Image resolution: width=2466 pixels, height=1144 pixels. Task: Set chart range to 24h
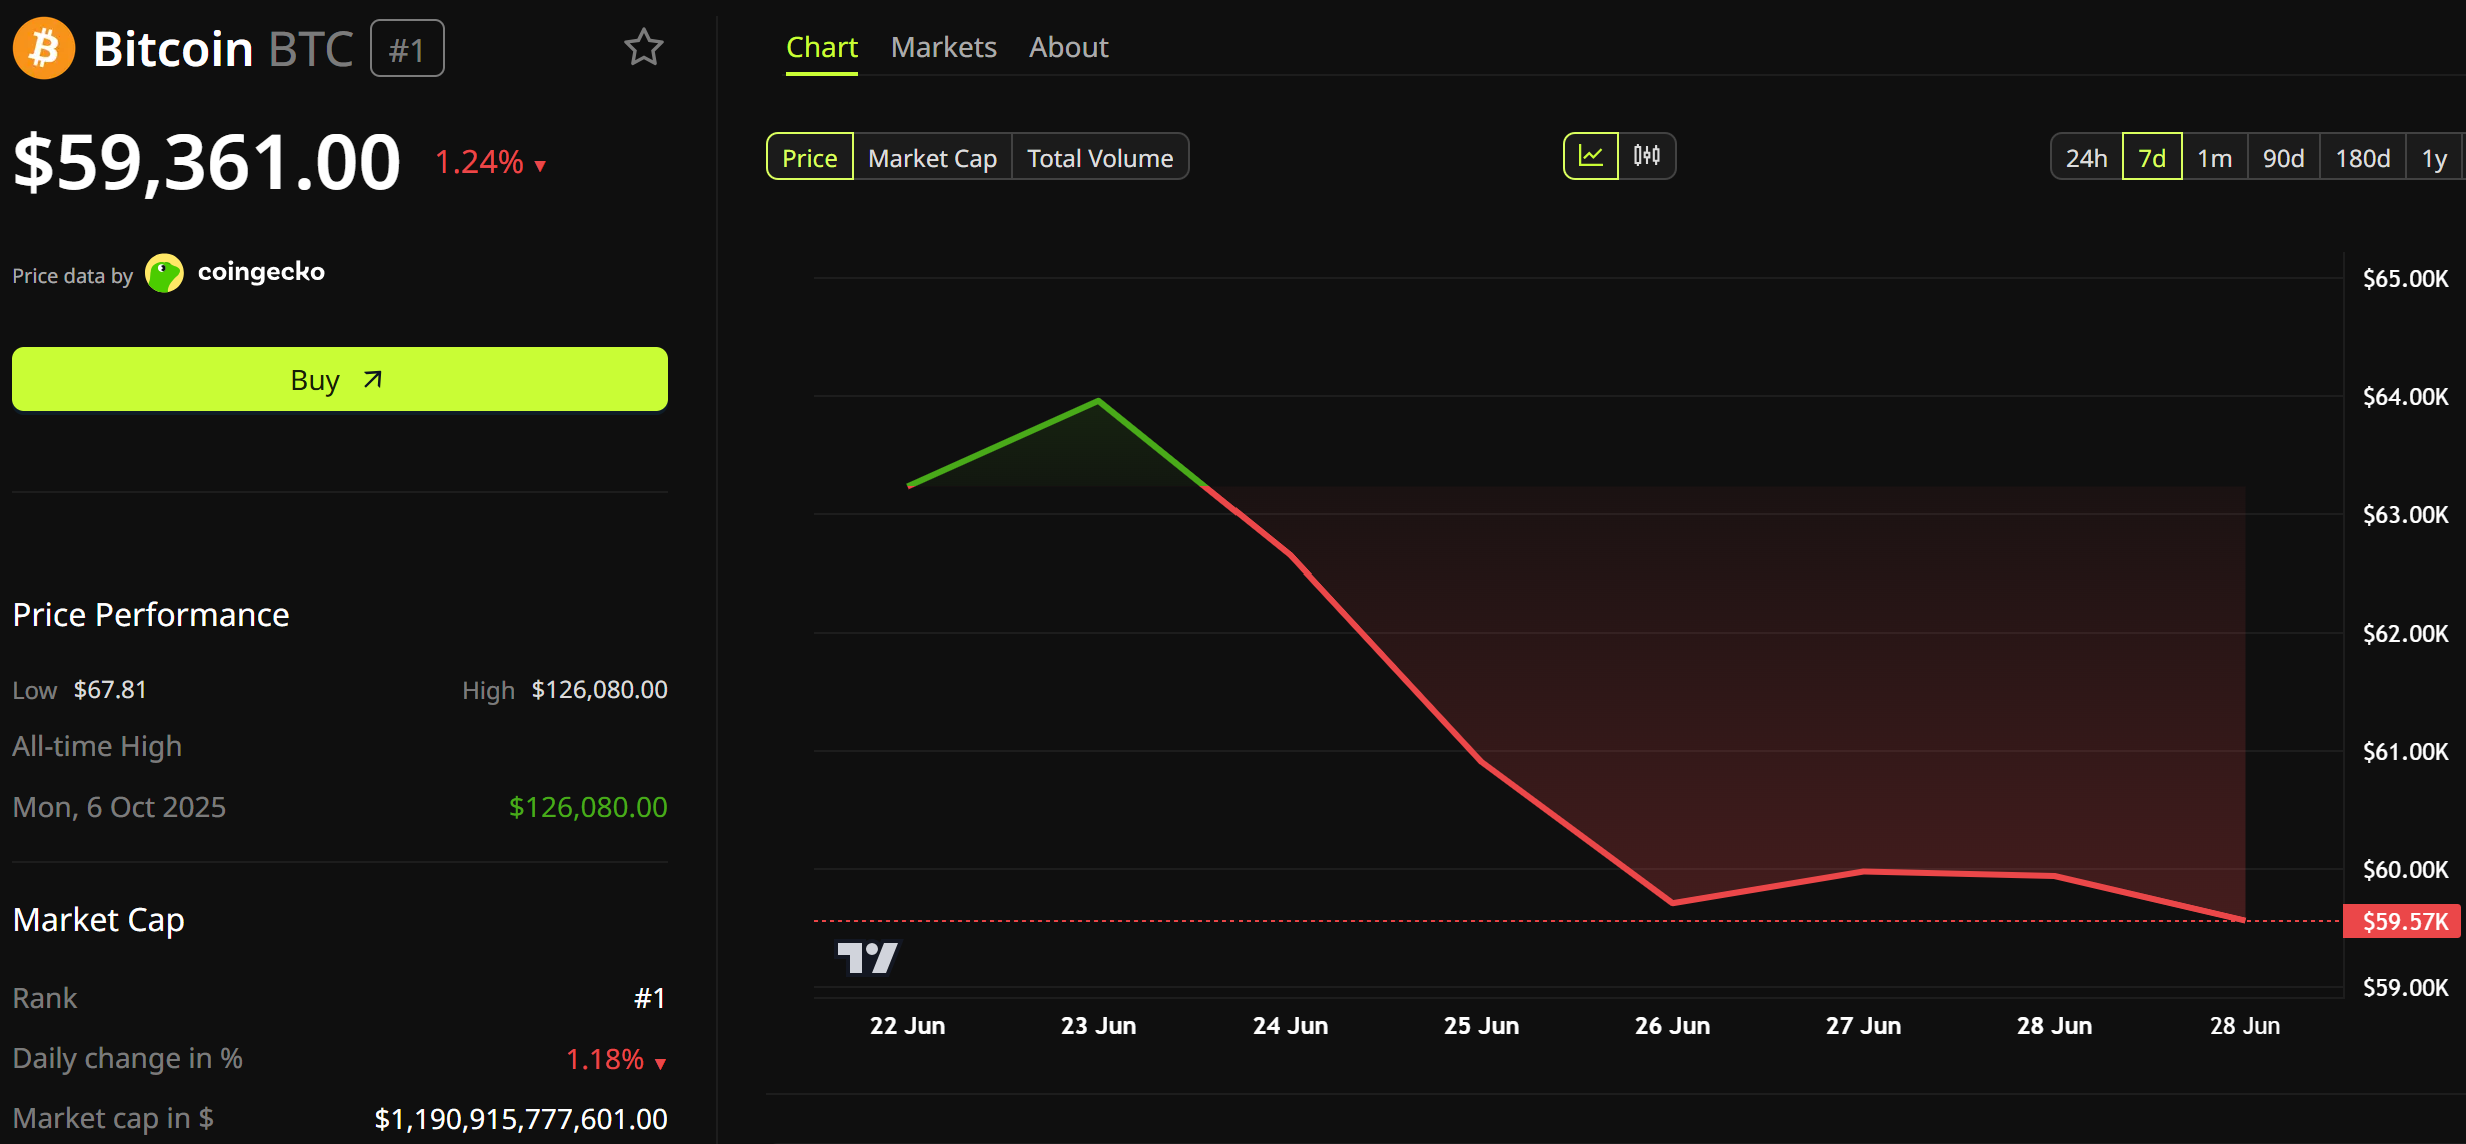point(2087,157)
